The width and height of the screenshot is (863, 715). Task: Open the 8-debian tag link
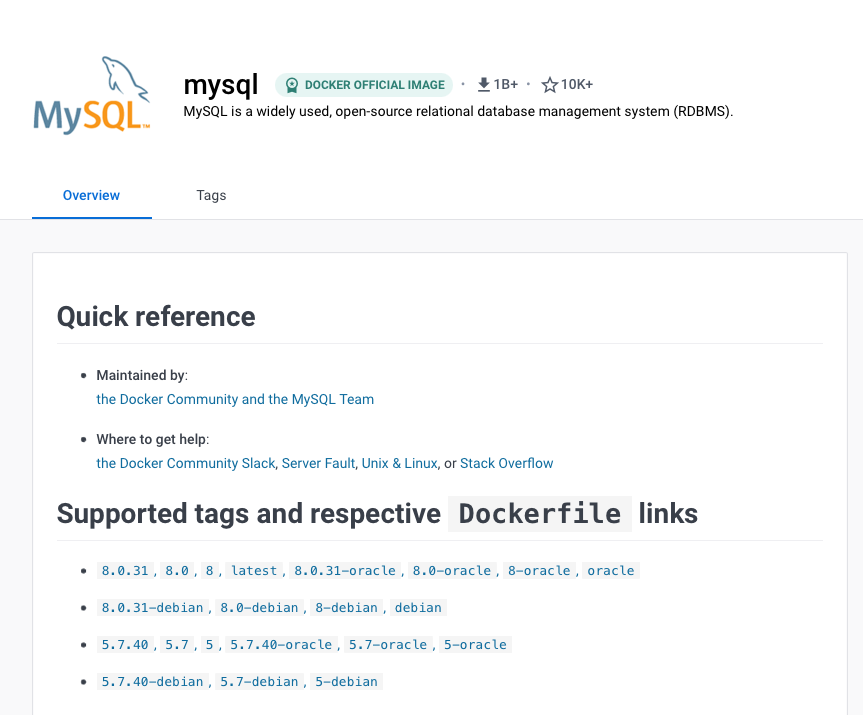tap(346, 608)
